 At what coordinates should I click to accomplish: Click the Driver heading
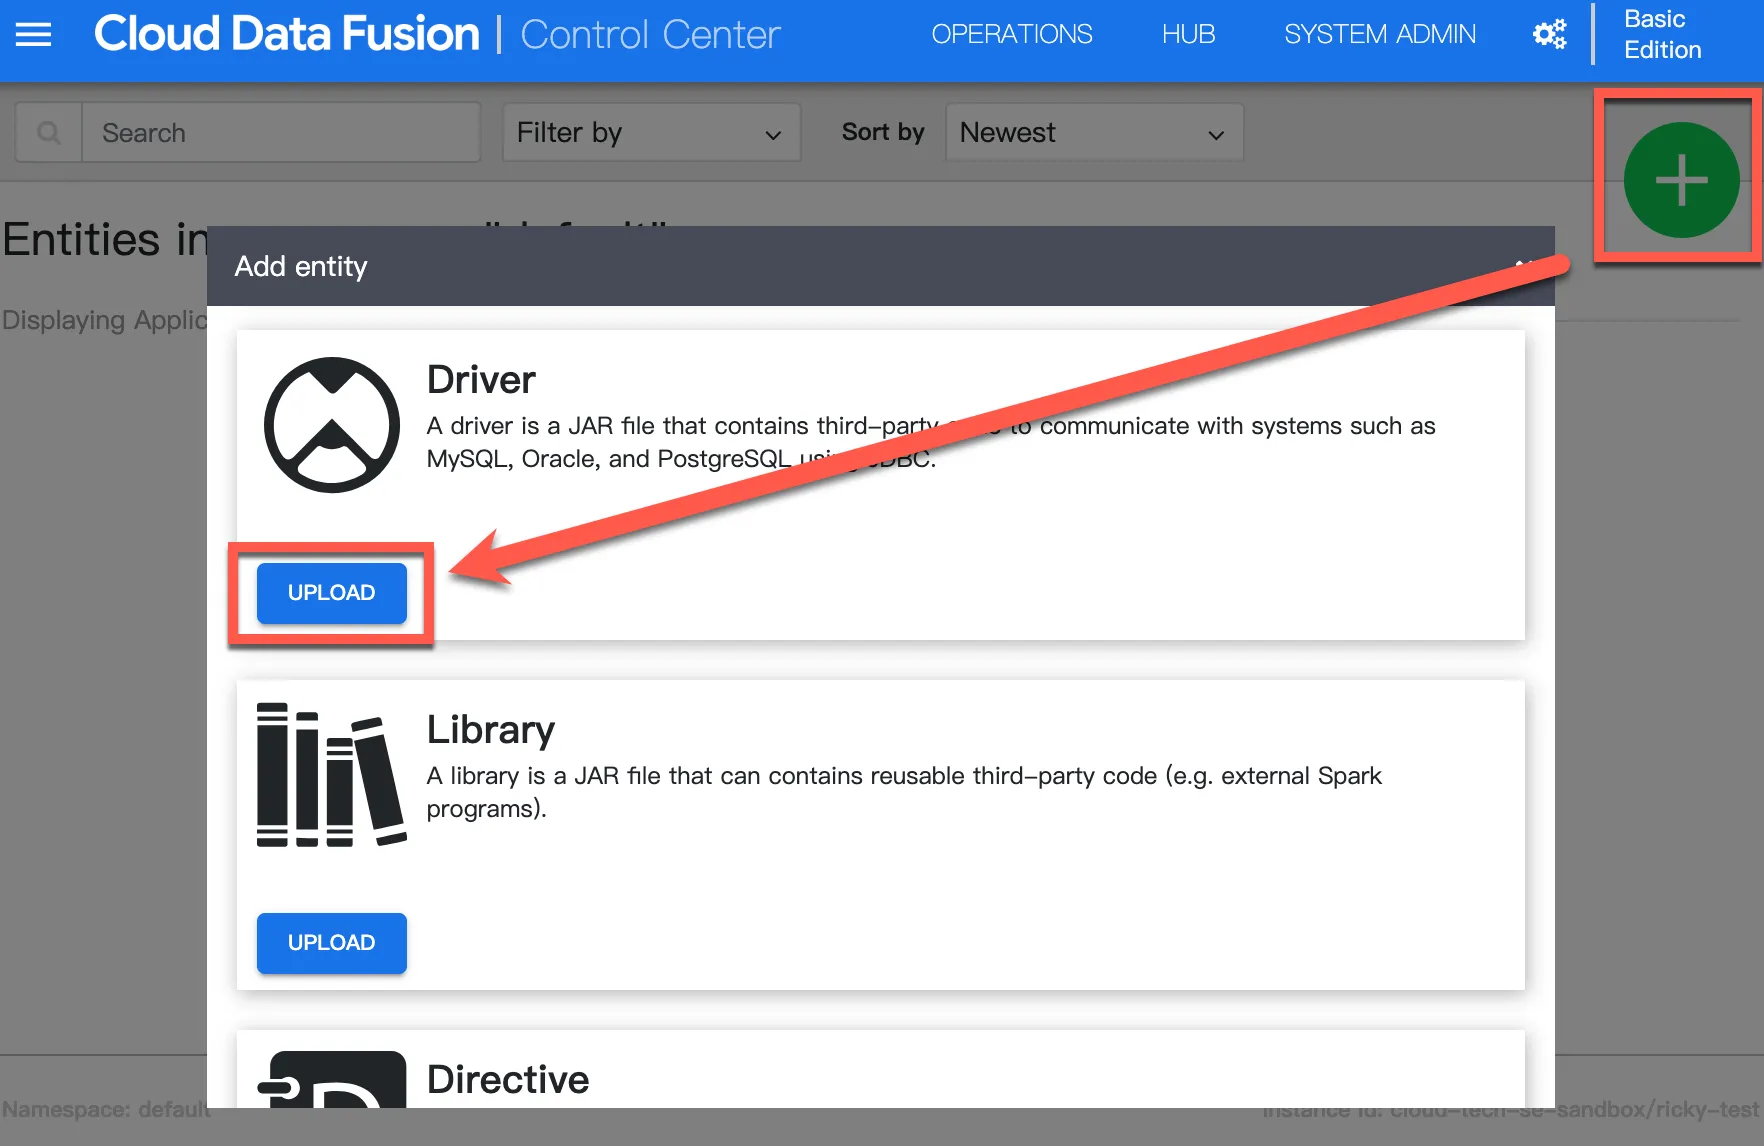coord(481,380)
